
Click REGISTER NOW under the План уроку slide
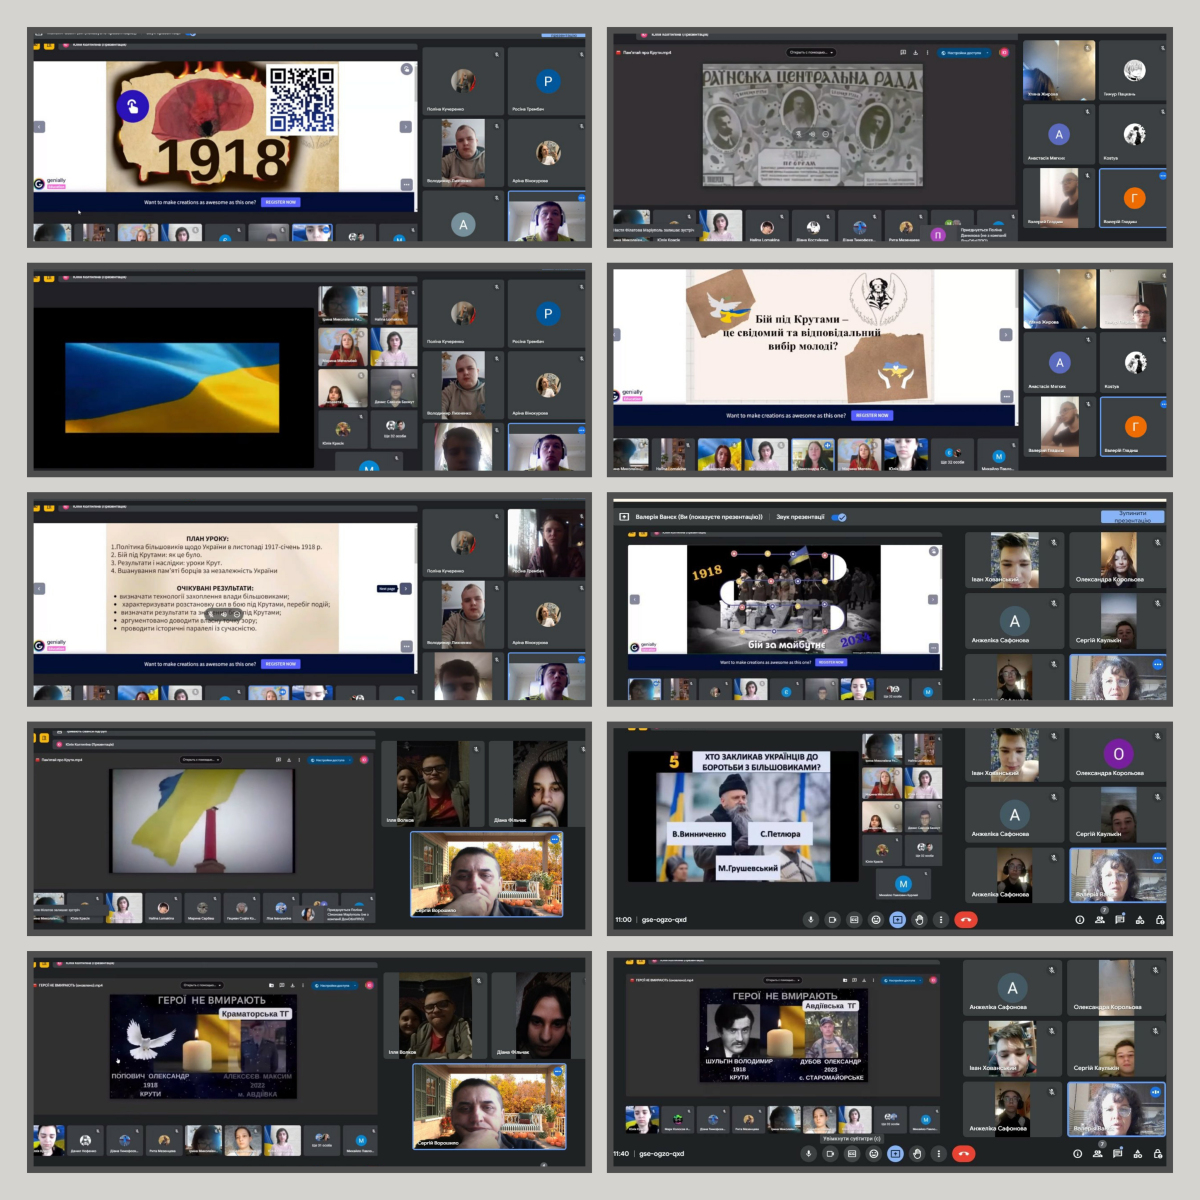(x=281, y=664)
